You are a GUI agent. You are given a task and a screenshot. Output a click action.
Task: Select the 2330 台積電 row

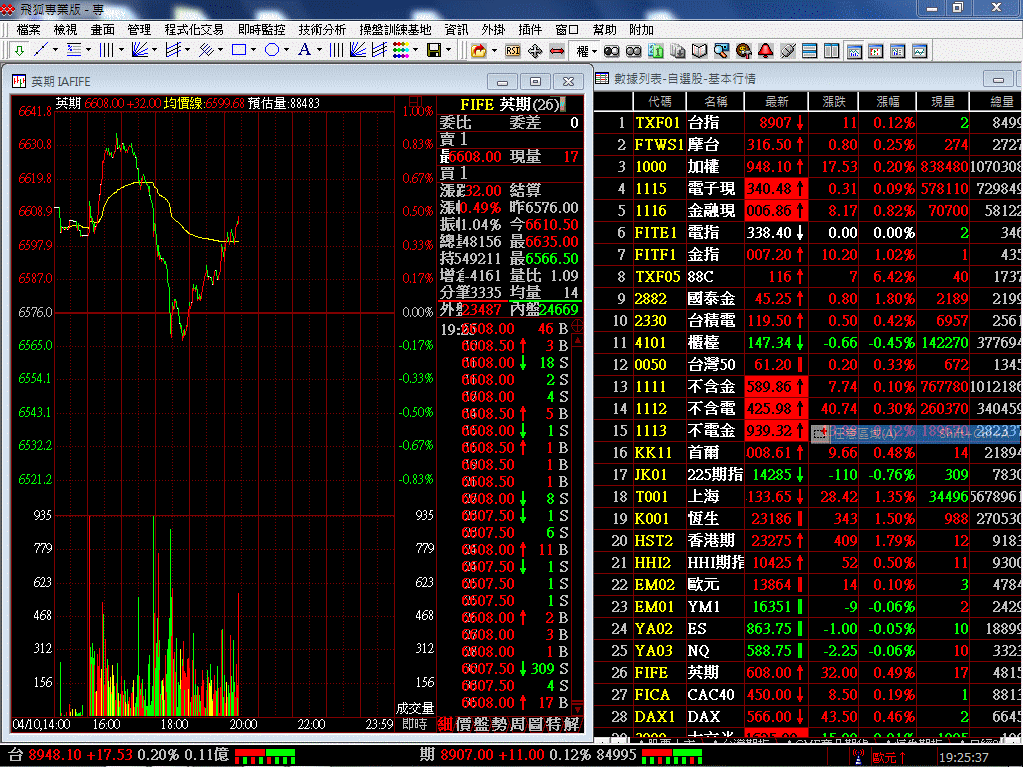click(808, 321)
